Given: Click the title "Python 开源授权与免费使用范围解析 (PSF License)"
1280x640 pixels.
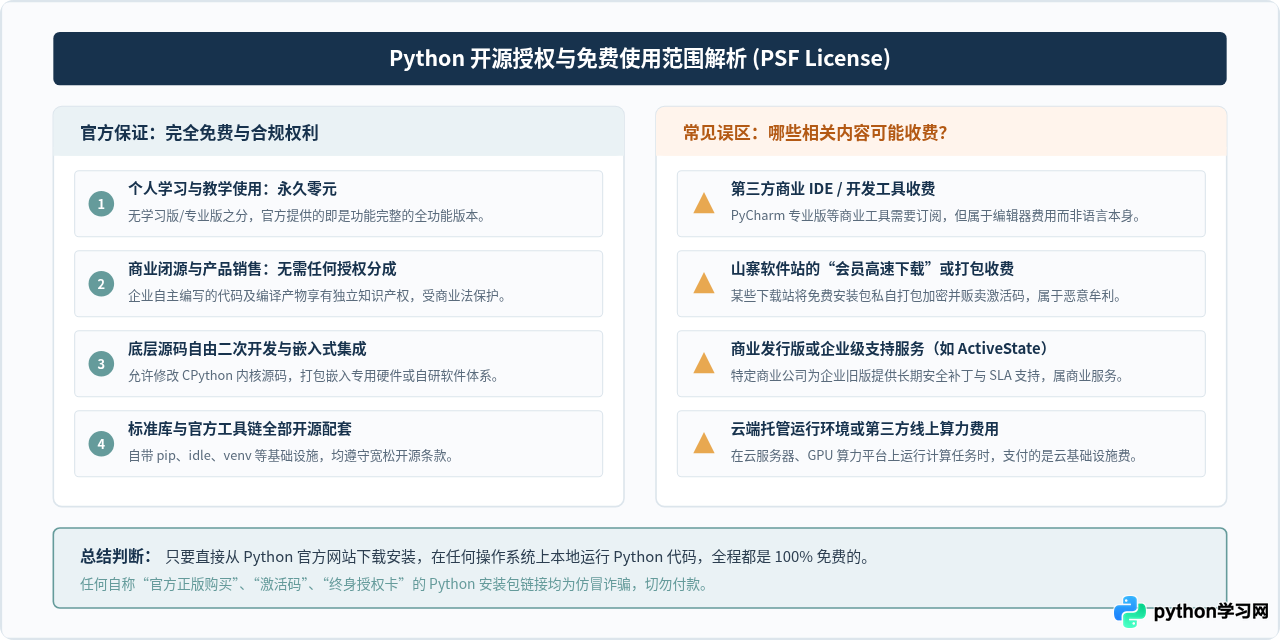Looking at the screenshot, I should [640, 58].
